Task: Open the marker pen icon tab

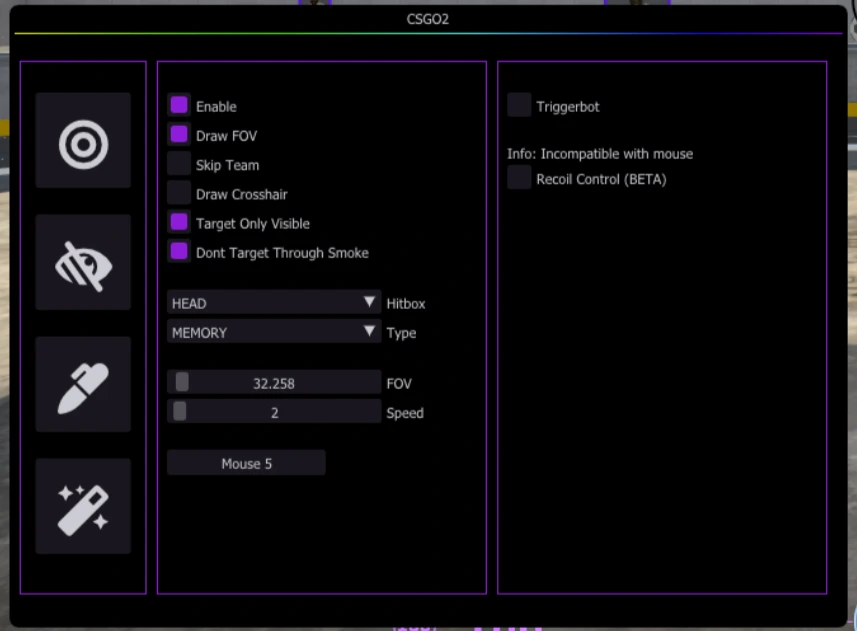Action: [x=83, y=384]
